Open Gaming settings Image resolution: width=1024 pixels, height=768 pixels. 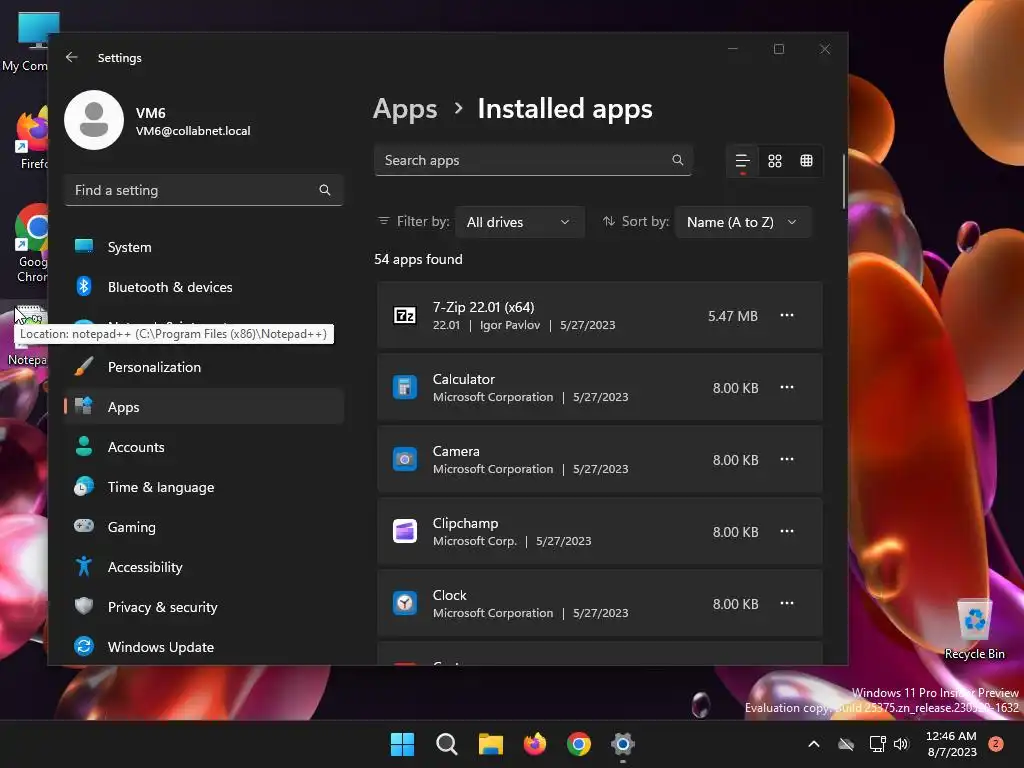(204, 527)
